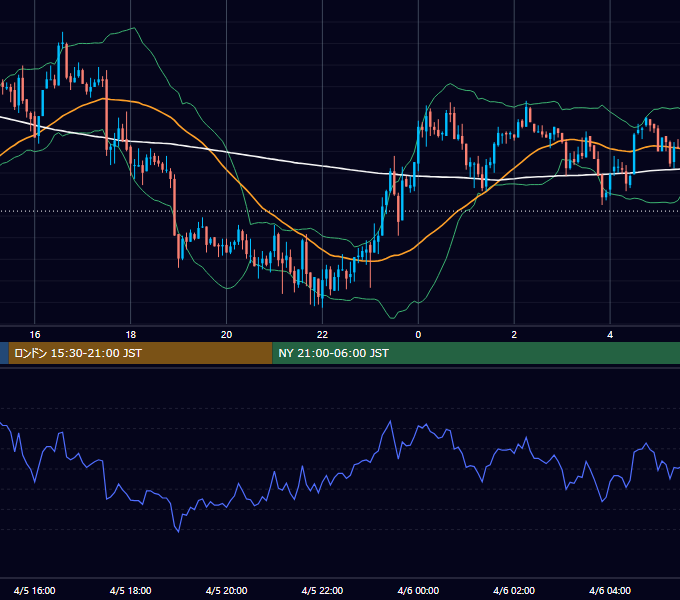Click the 16 hour label on the time axis
This screenshot has height=600, width=680.
tap(35, 335)
